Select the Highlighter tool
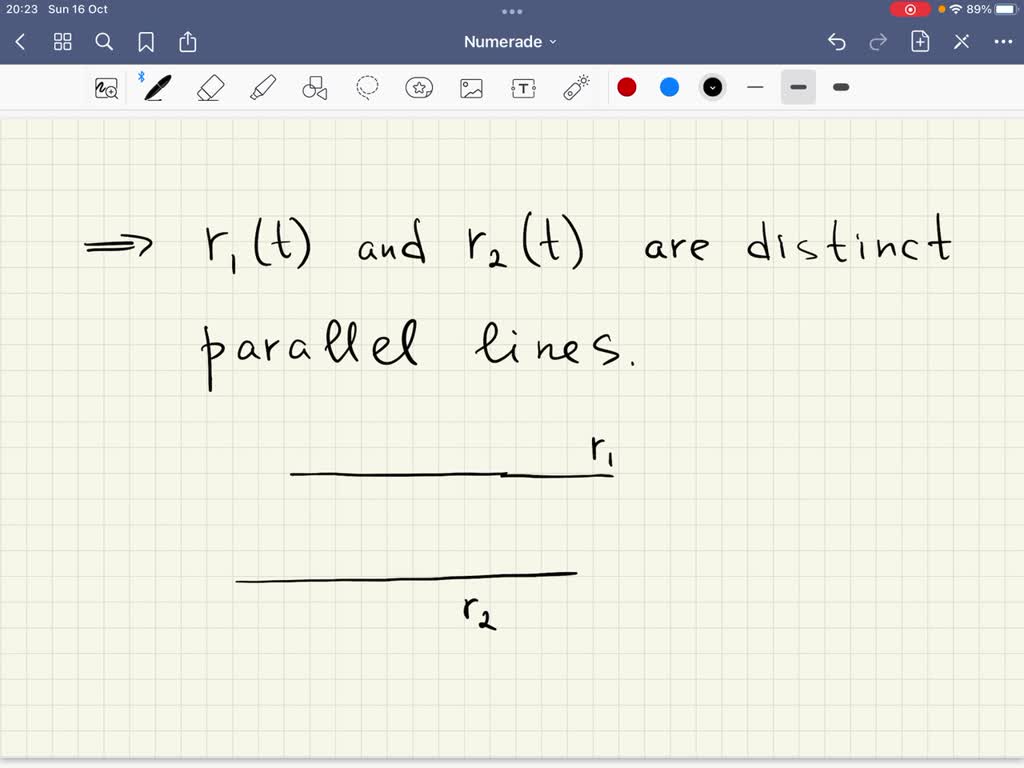This screenshot has height=768, width=1024. (263, 88)
